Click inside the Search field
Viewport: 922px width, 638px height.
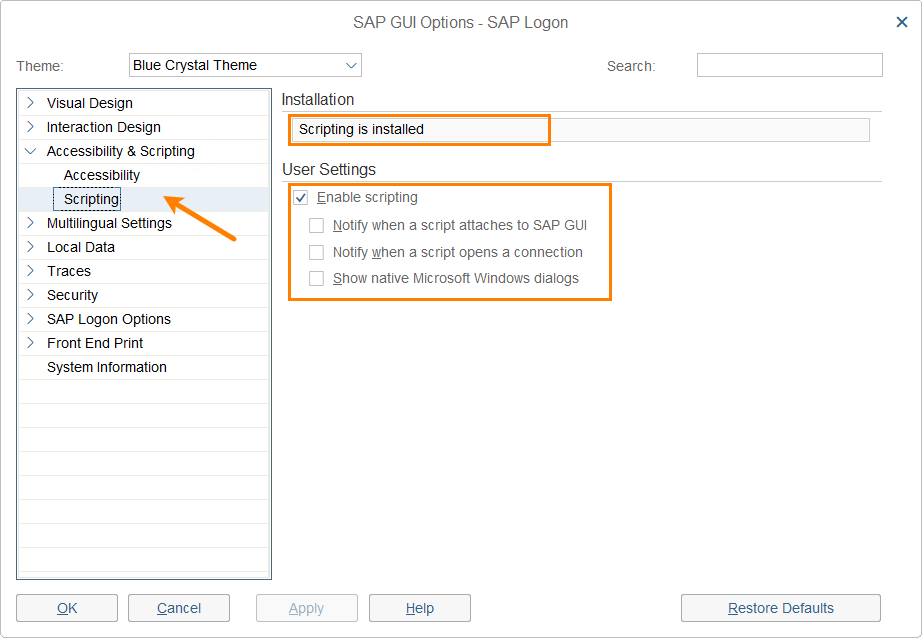789,64
